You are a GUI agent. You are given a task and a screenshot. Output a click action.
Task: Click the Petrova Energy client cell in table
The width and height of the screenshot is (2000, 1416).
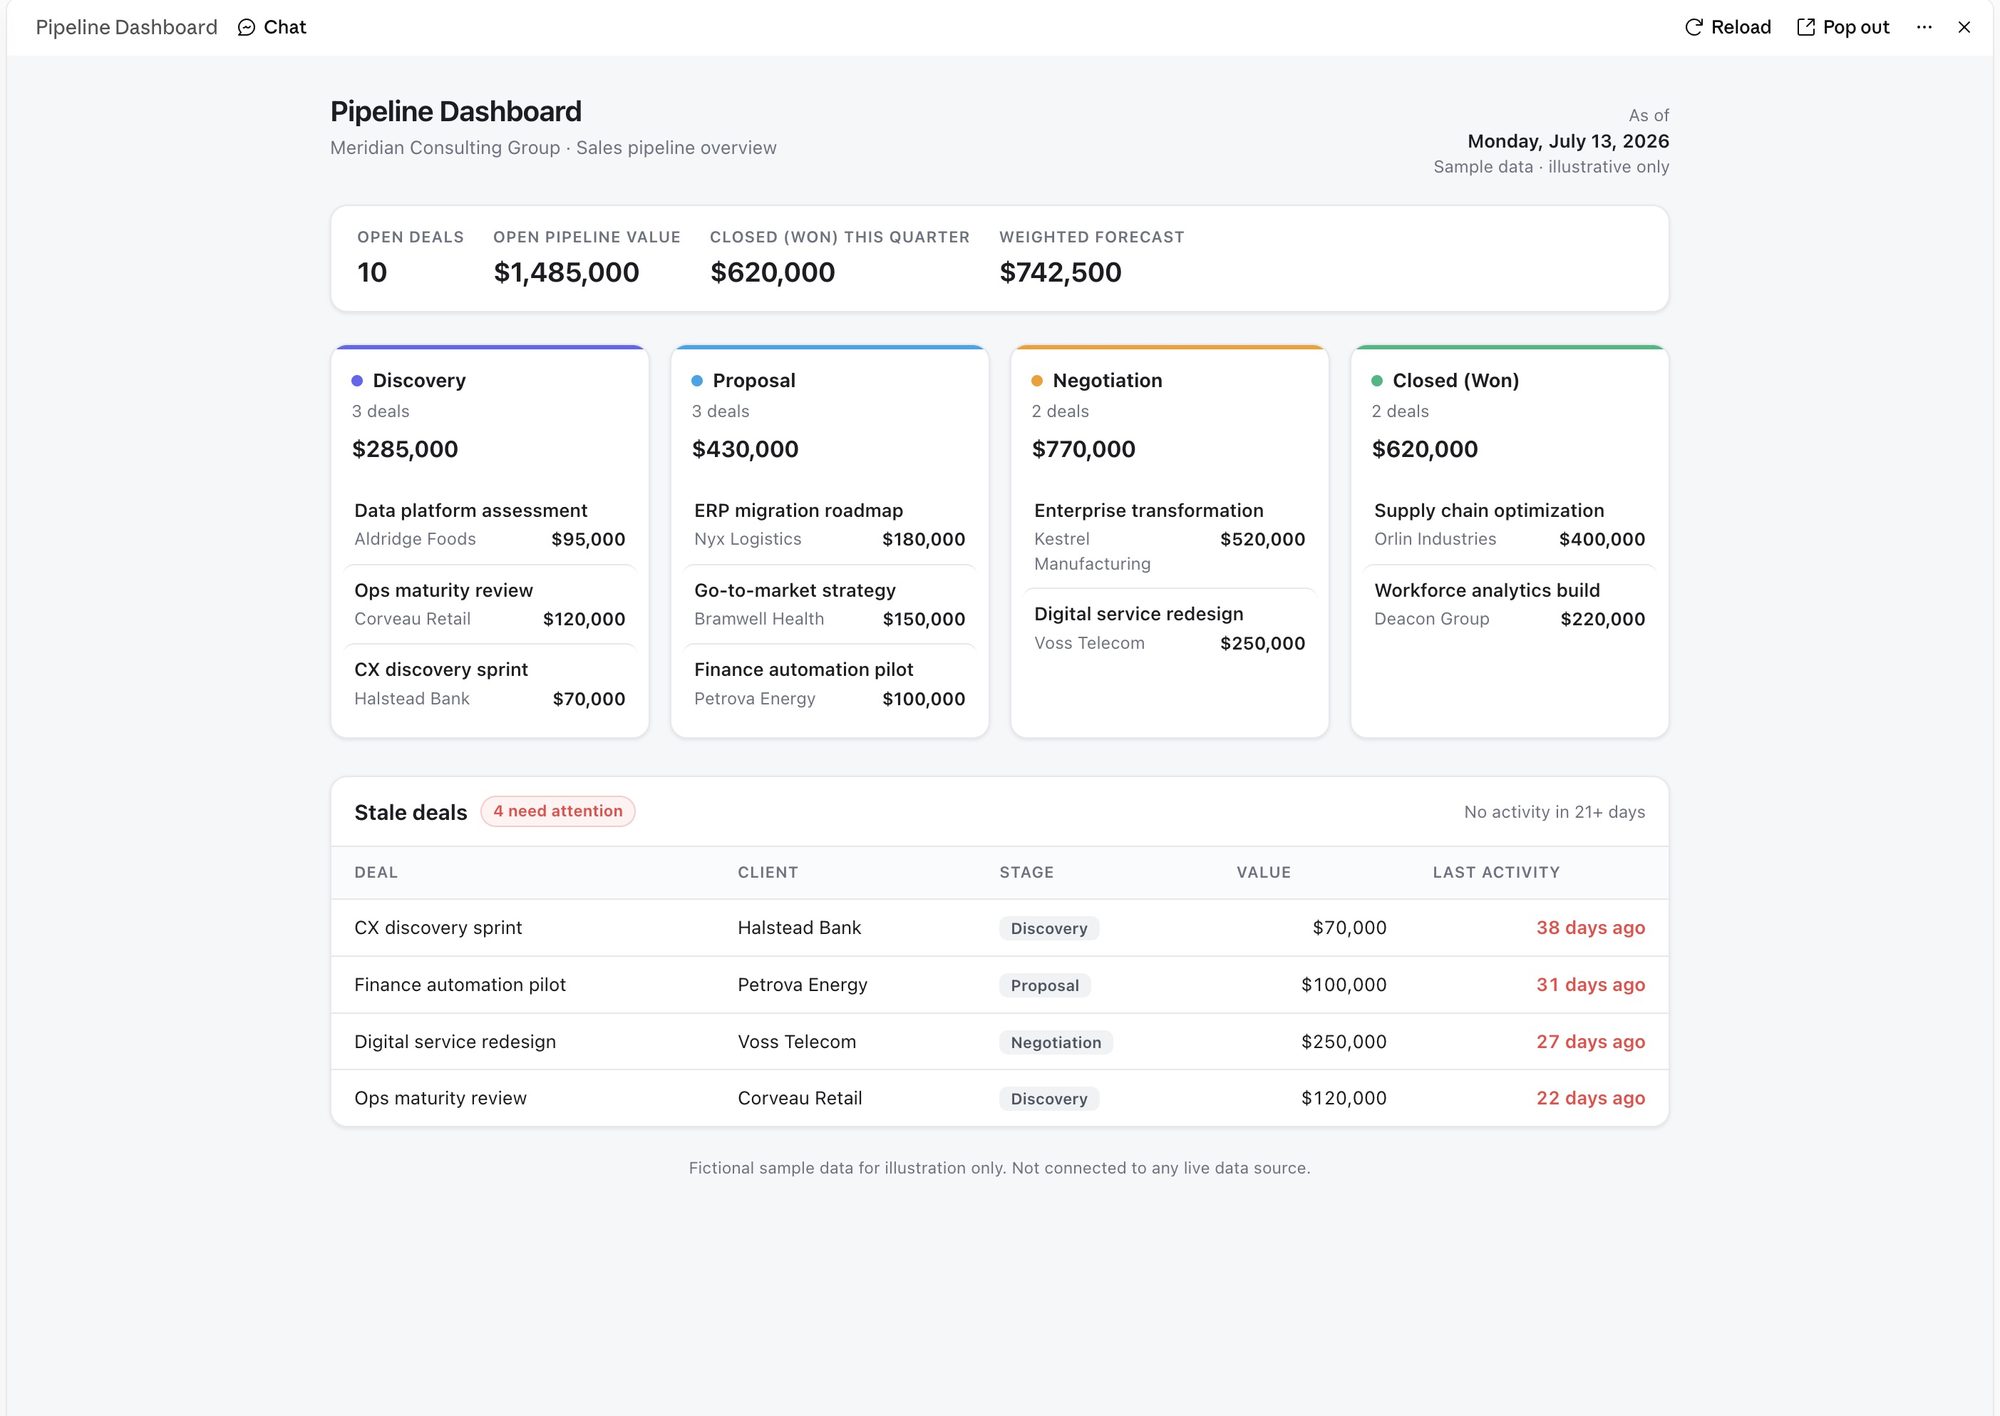(803, 985)
